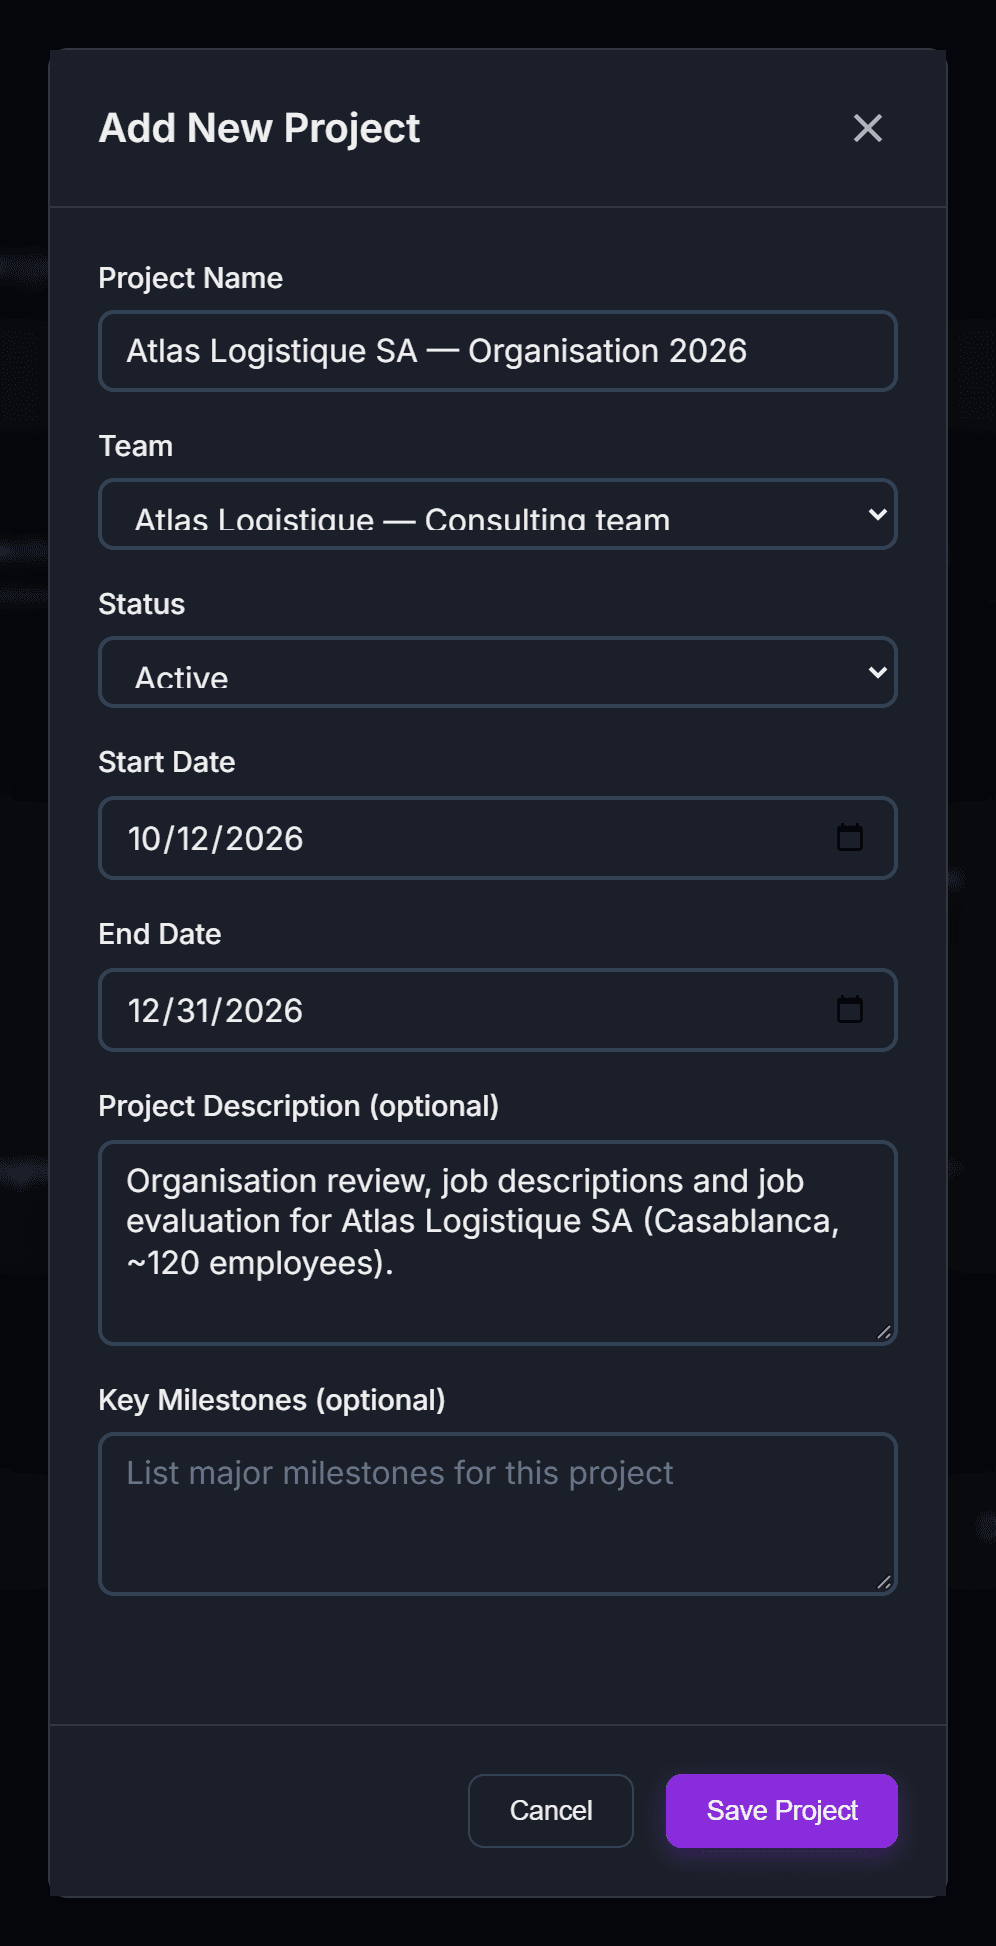
Task: Click the Key Milestones text area
Action: tap(498, 1514)
